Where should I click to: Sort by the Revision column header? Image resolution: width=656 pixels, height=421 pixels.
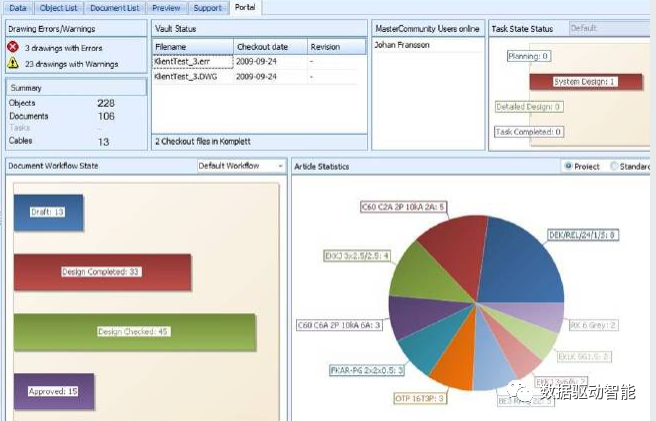tap(337, 47)
